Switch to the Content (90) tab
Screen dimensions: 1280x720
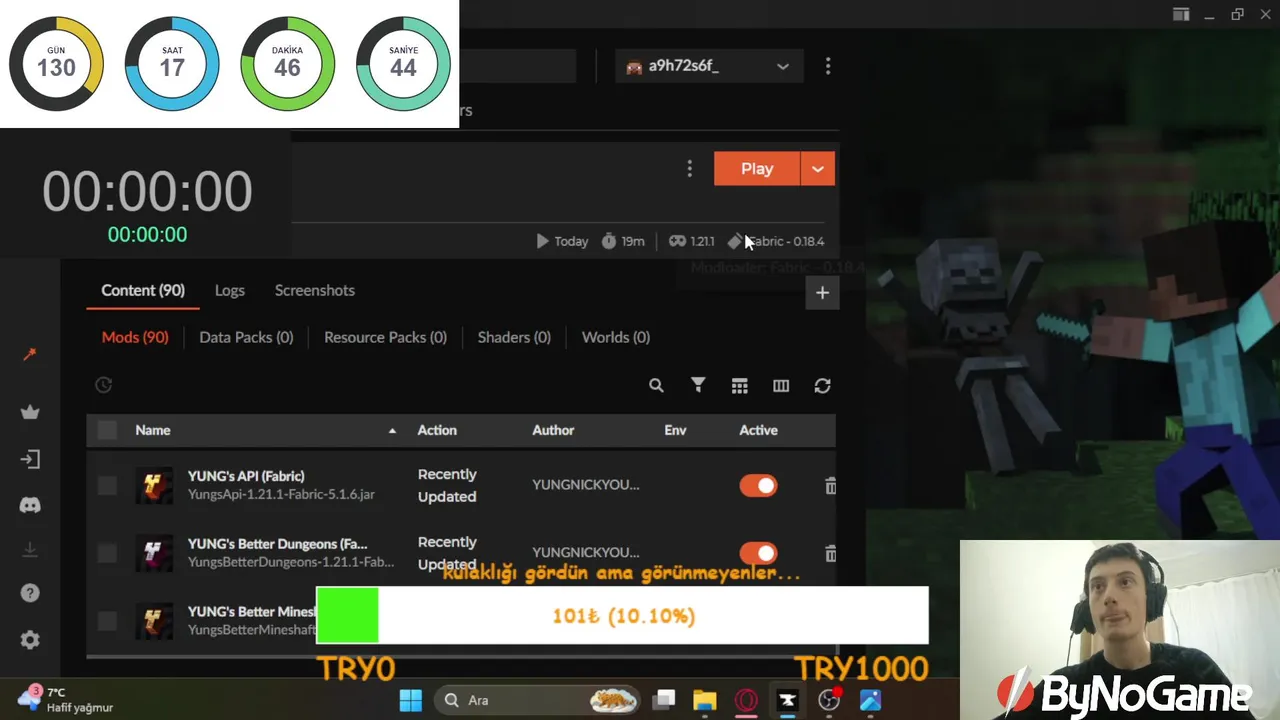coord(143,290)
